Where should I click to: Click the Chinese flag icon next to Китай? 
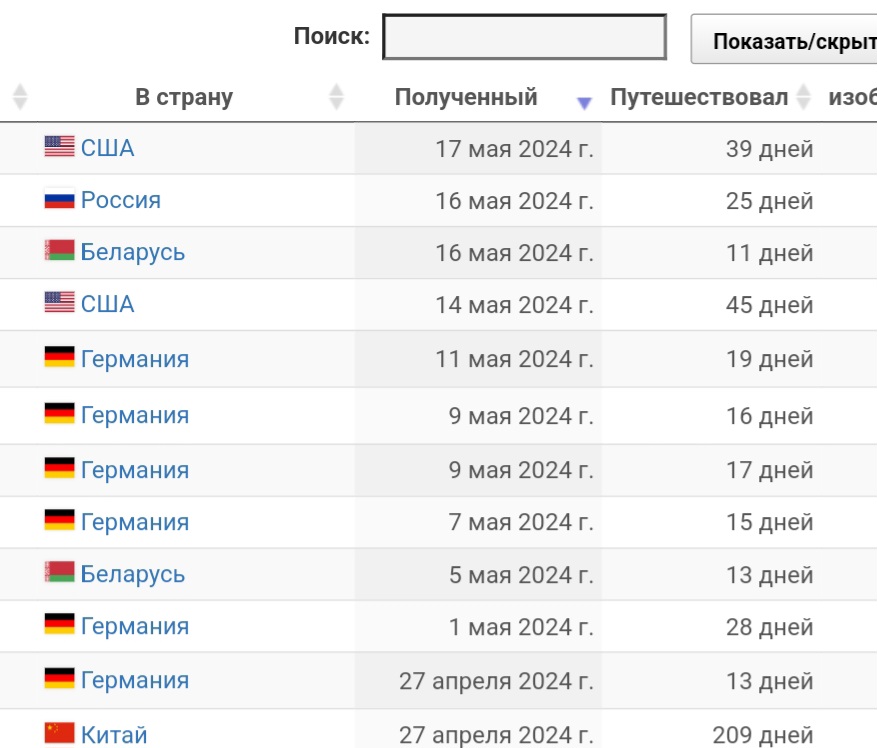point(59,732)
